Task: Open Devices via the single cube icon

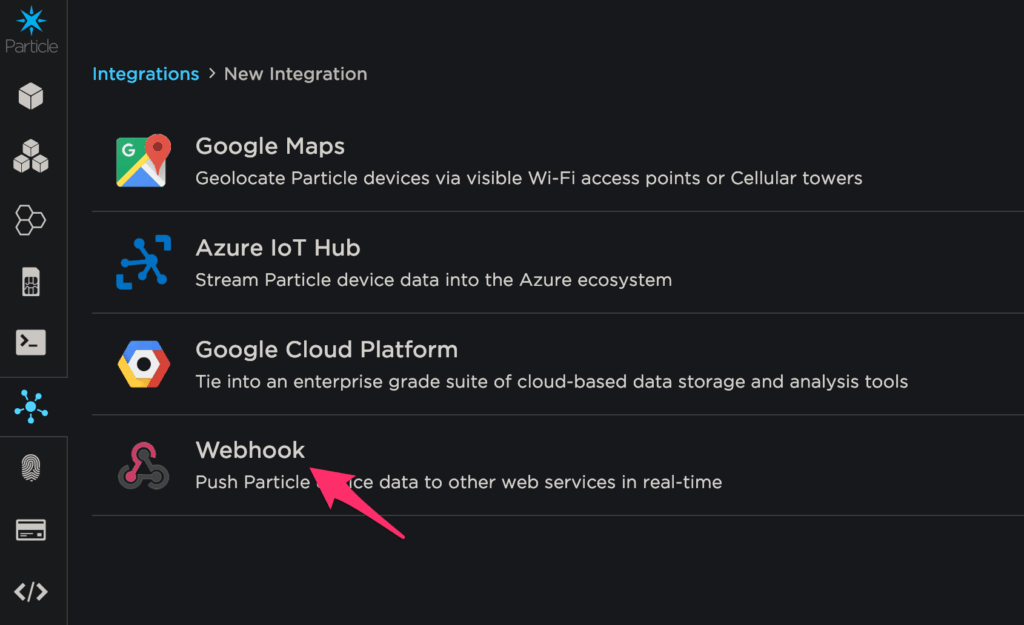Action: [x=31, y=96]
